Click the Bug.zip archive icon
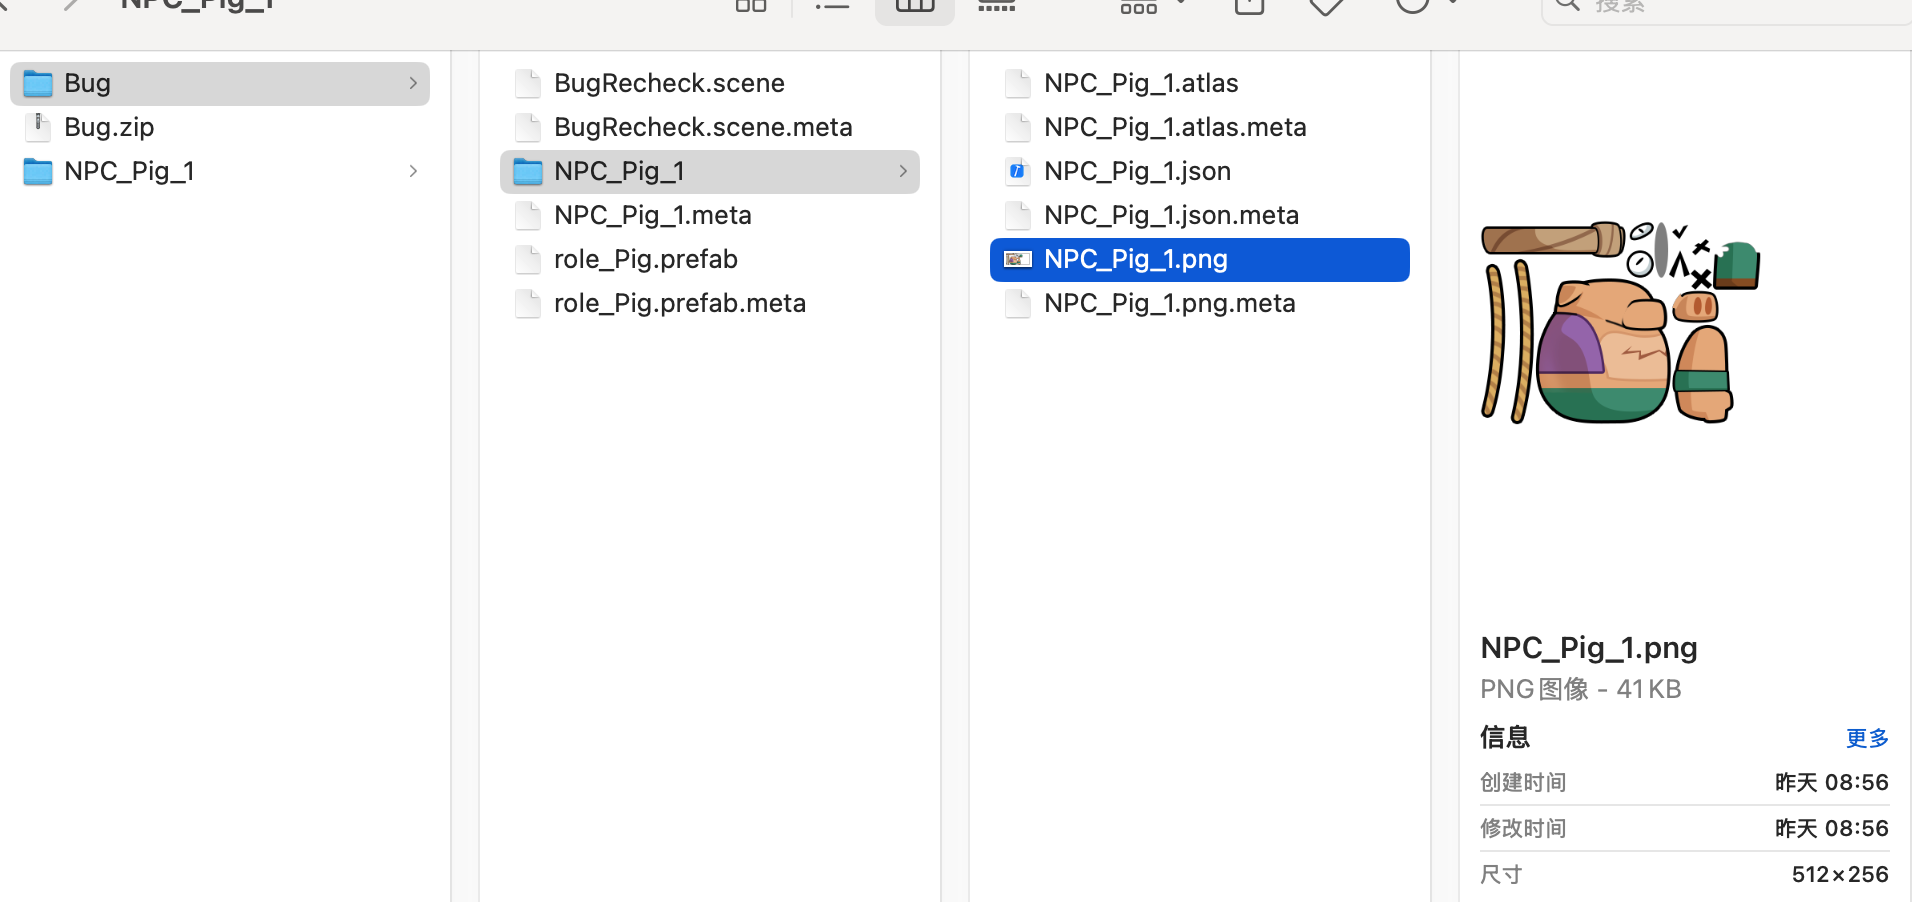This screenshot has height=902, width=1912. (38, 127)
